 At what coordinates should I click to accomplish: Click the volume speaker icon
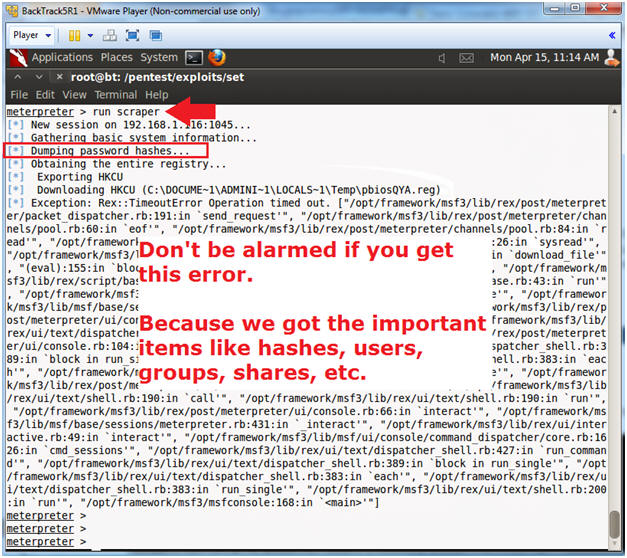coord(442,58)
